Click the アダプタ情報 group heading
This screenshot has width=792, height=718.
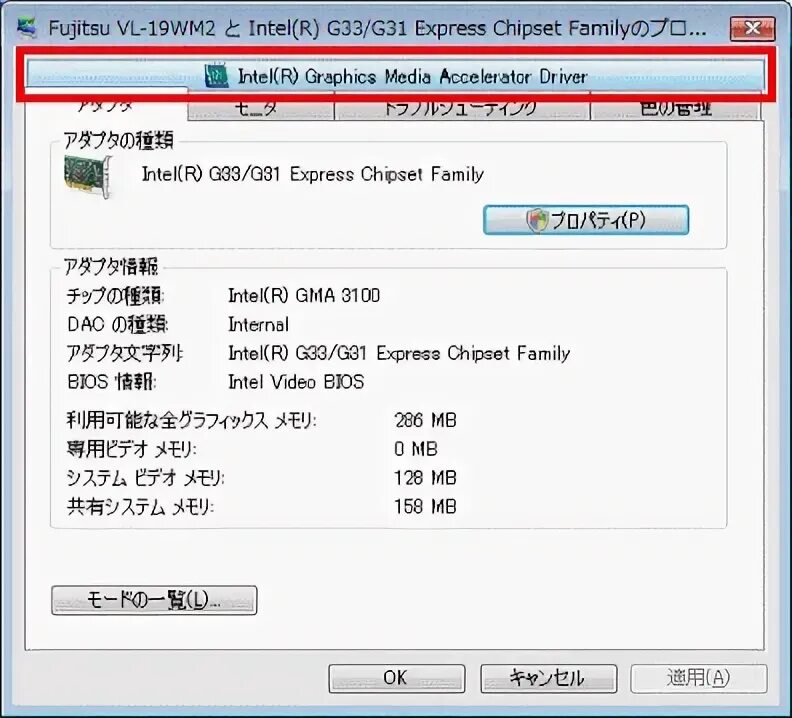(111, 266)
